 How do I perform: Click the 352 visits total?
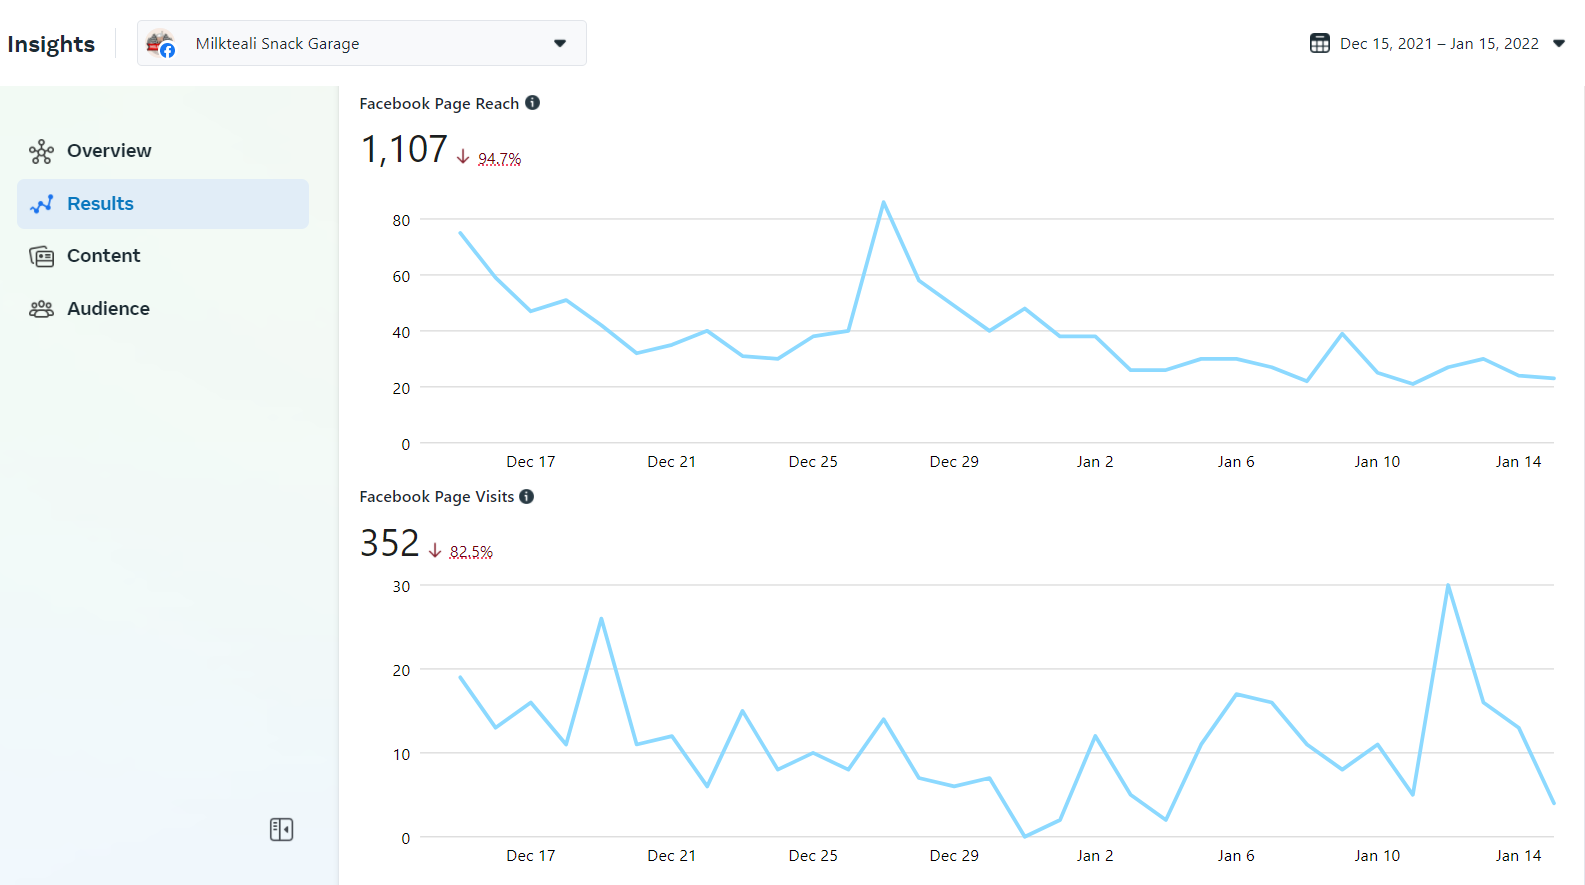pyautogui.click(x=390, y=543)
